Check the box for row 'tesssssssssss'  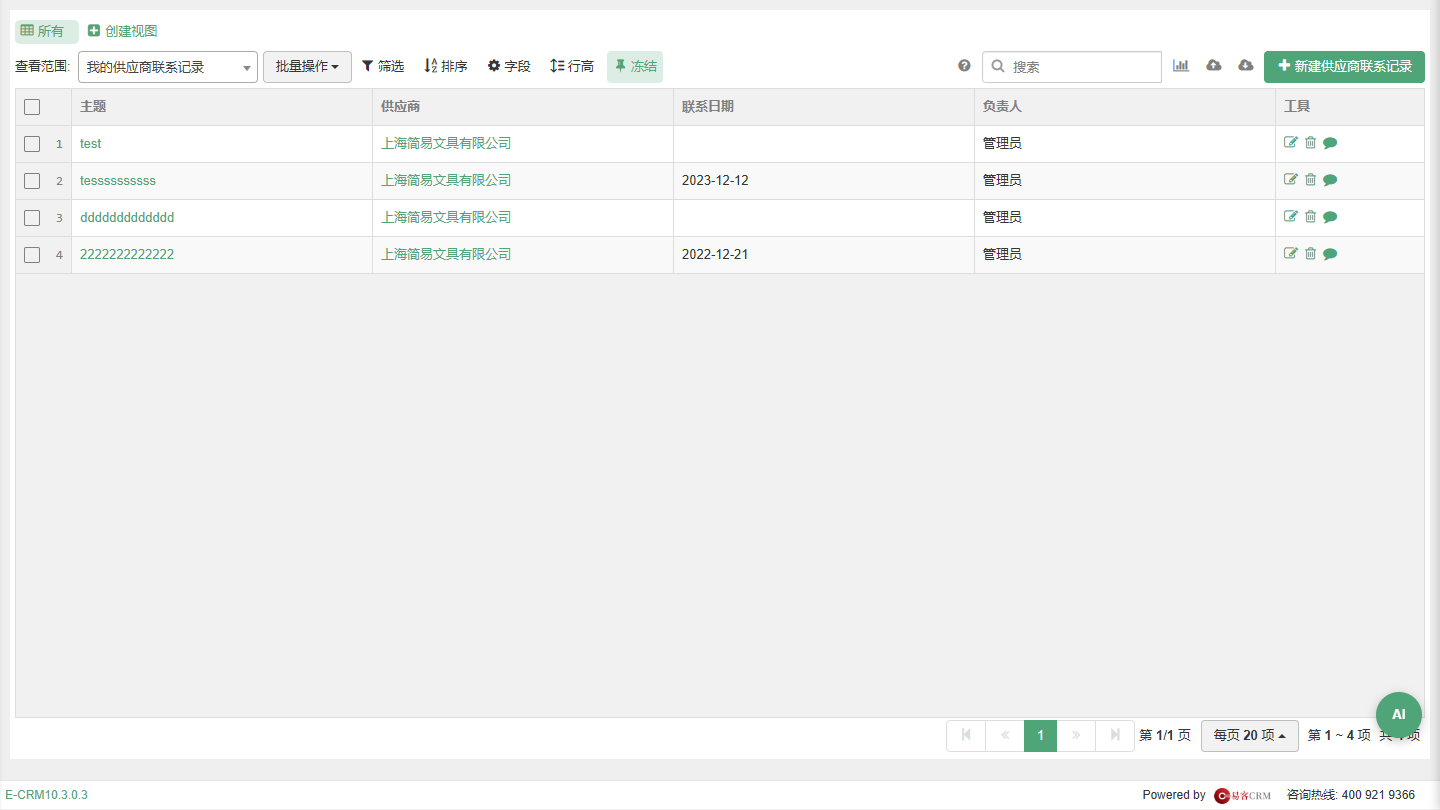coord(32,181)
